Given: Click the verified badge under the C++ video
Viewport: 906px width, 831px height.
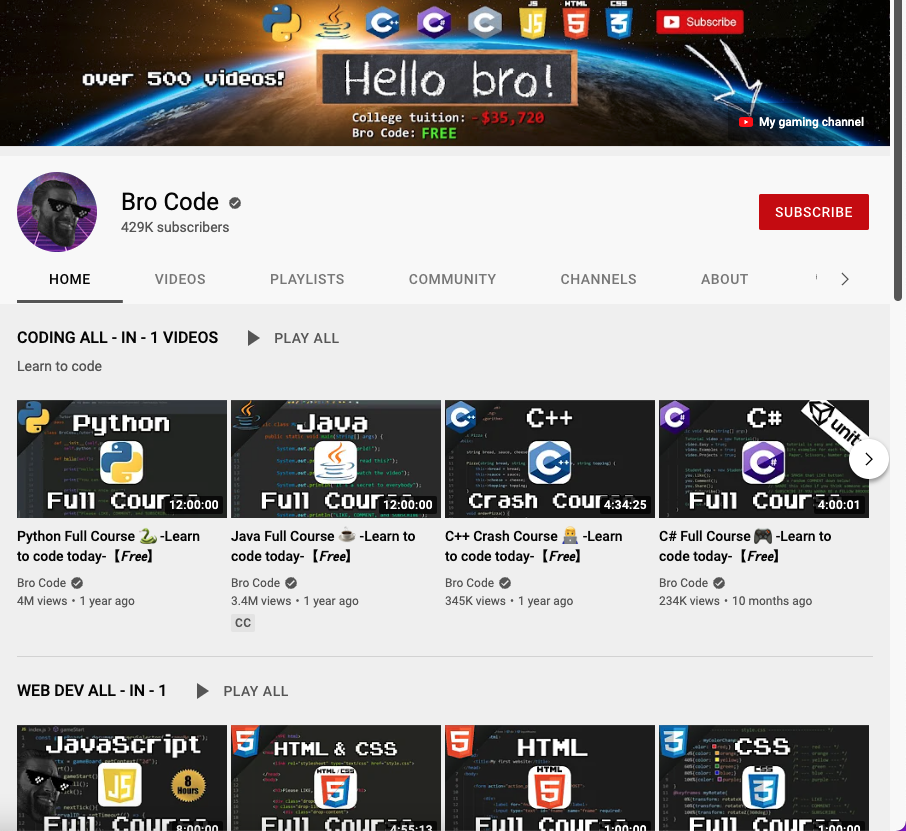Looking at the screenshot, I should 505,583.
